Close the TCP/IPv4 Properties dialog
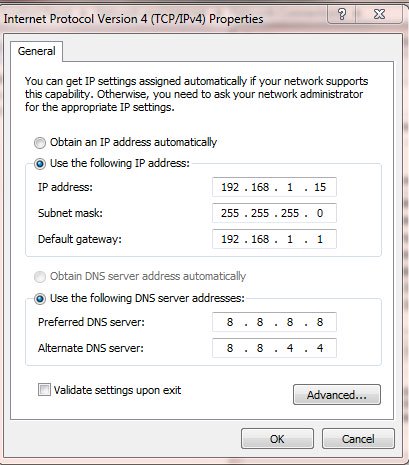Screen dimensions: 409x465 coord(379,14)
